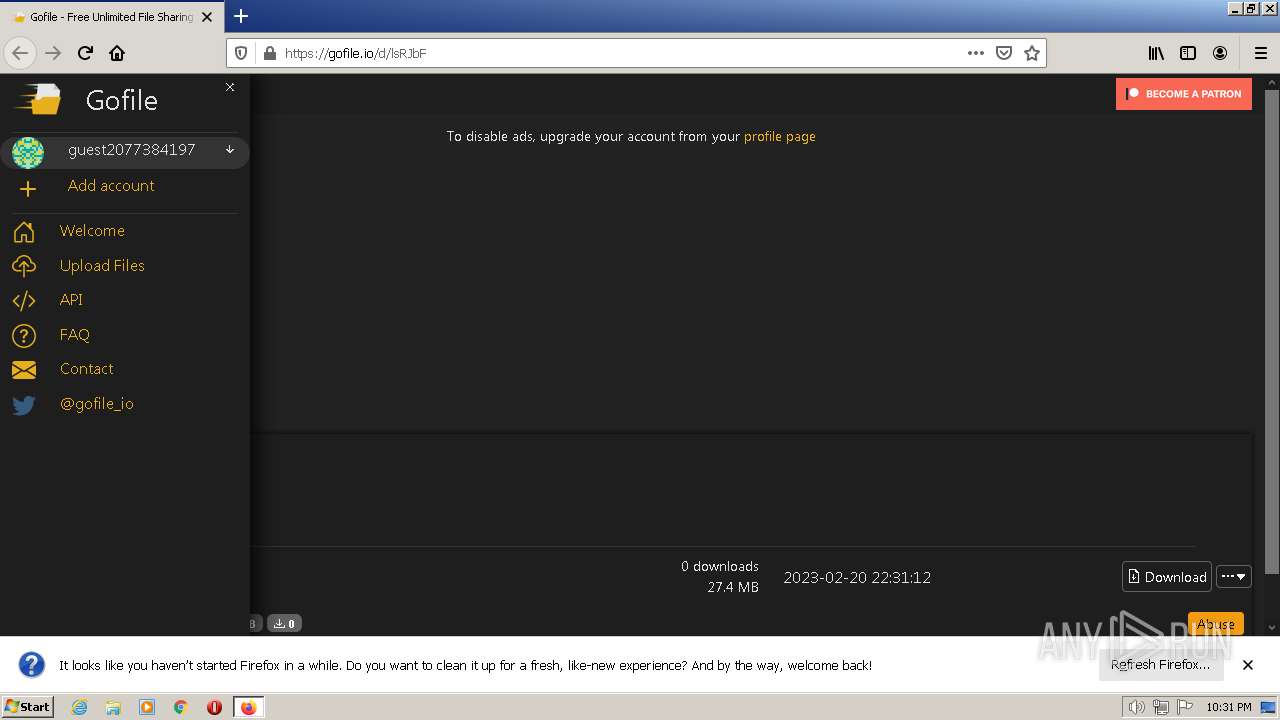1280x720 pixels.
Task: Click the Welcome home icon
Action: point(24,232)
